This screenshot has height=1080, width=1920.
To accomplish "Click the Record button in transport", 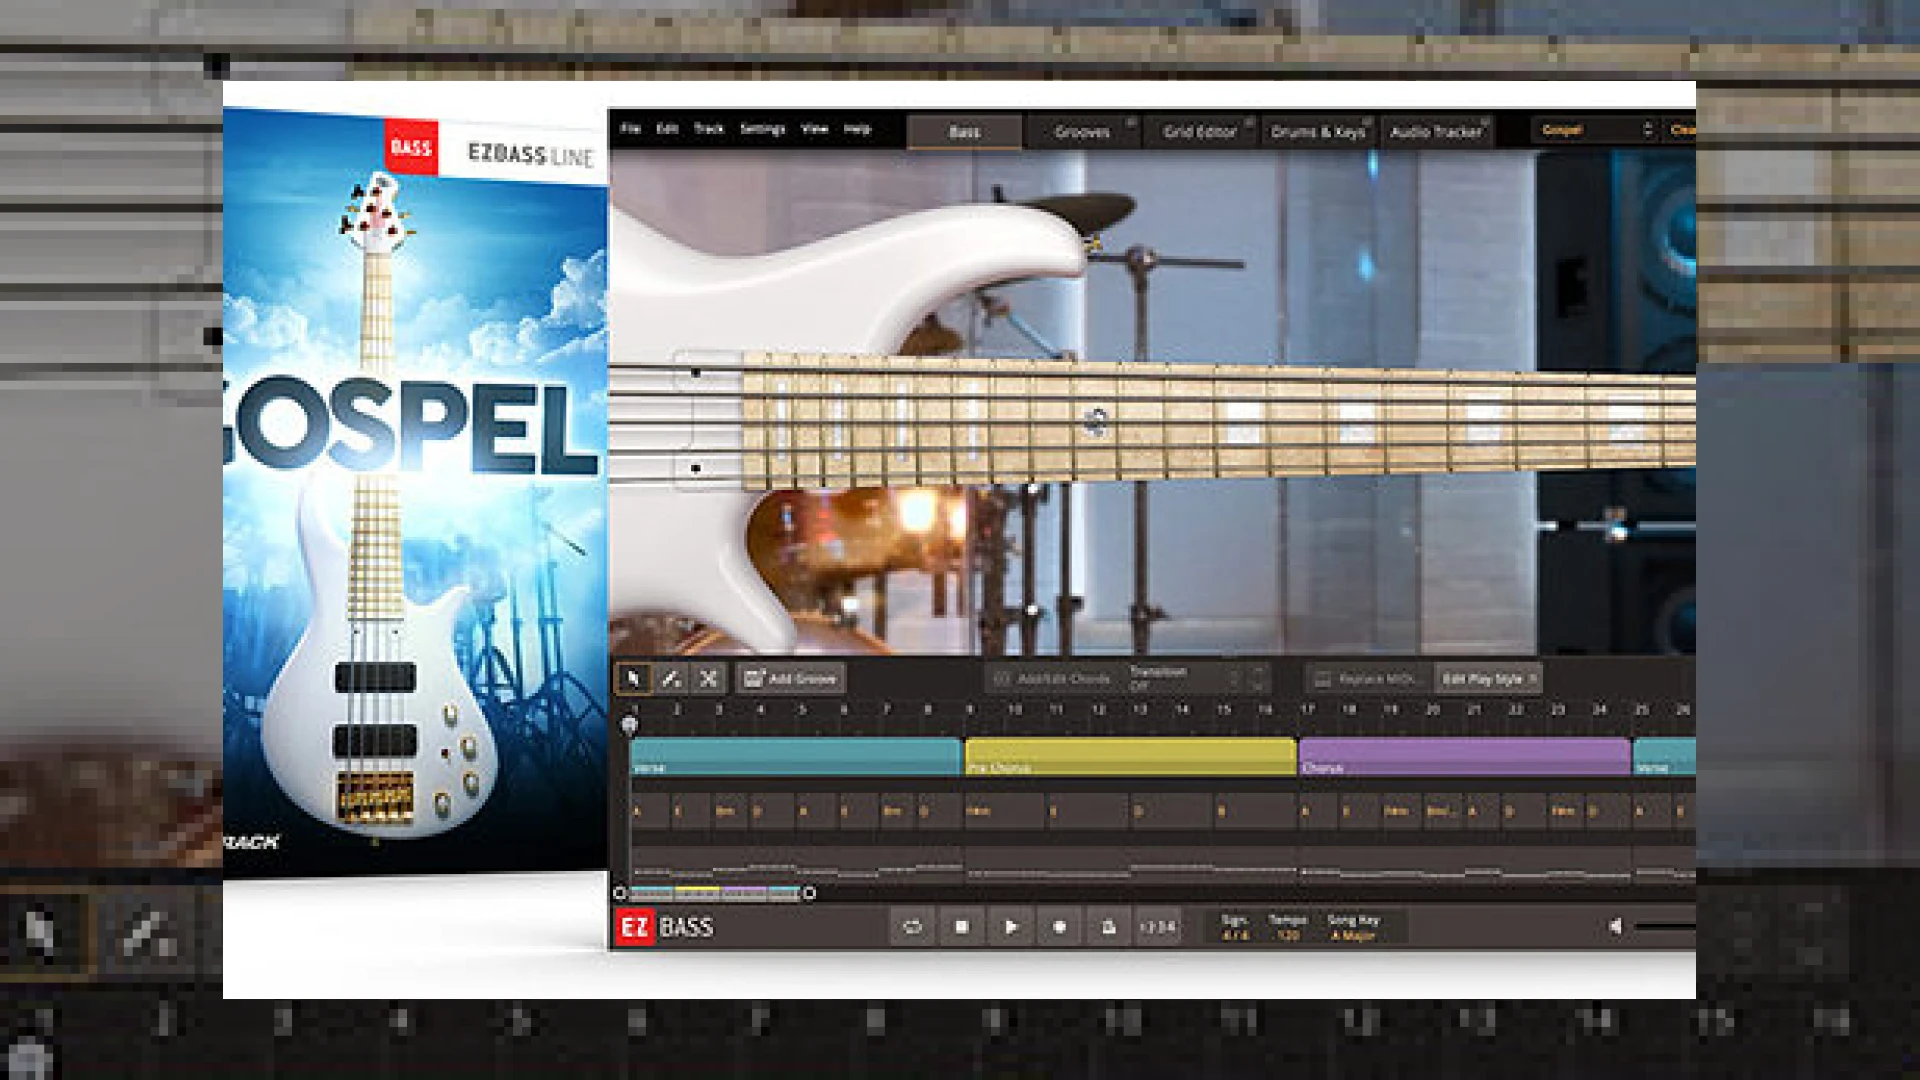I will pyautogui.click(x=1059, y=927).
